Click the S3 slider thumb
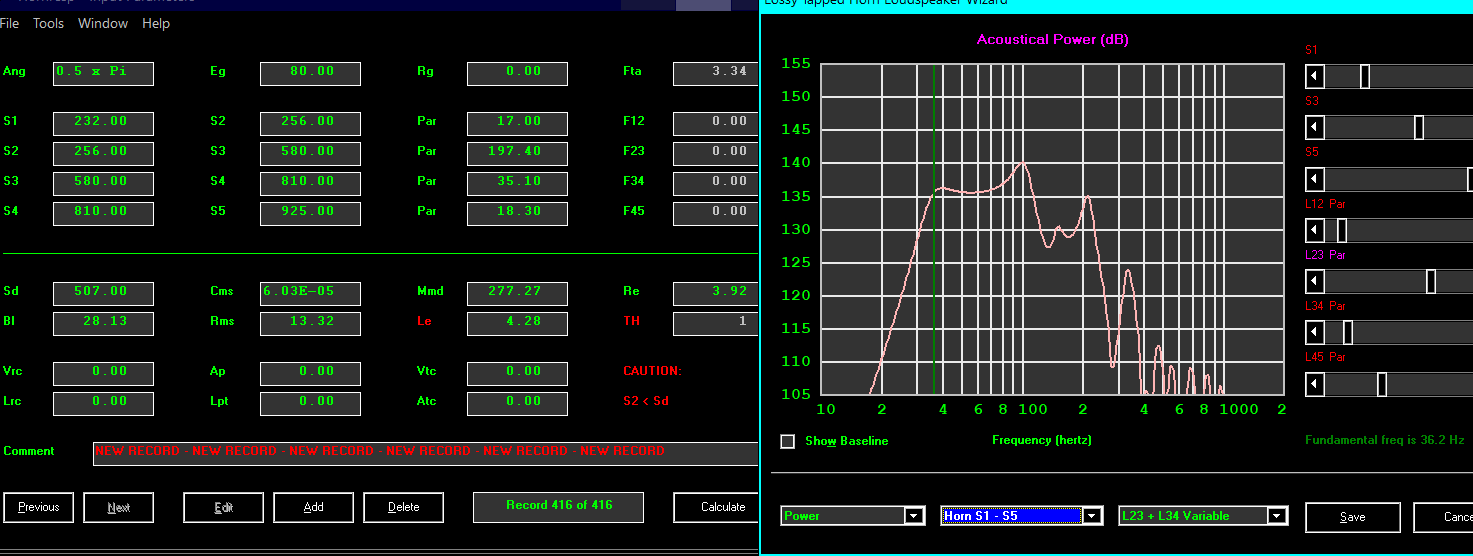 [x=1418, y=127]
